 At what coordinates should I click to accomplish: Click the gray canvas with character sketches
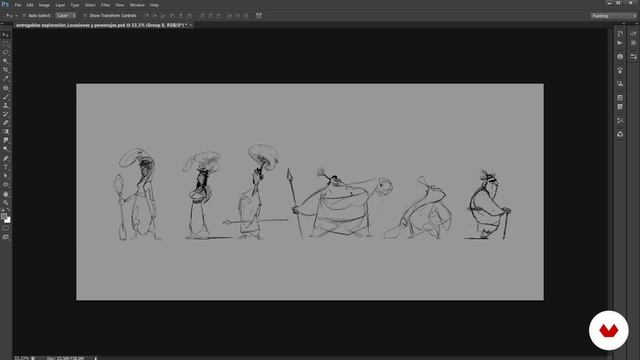coord(310,192)
